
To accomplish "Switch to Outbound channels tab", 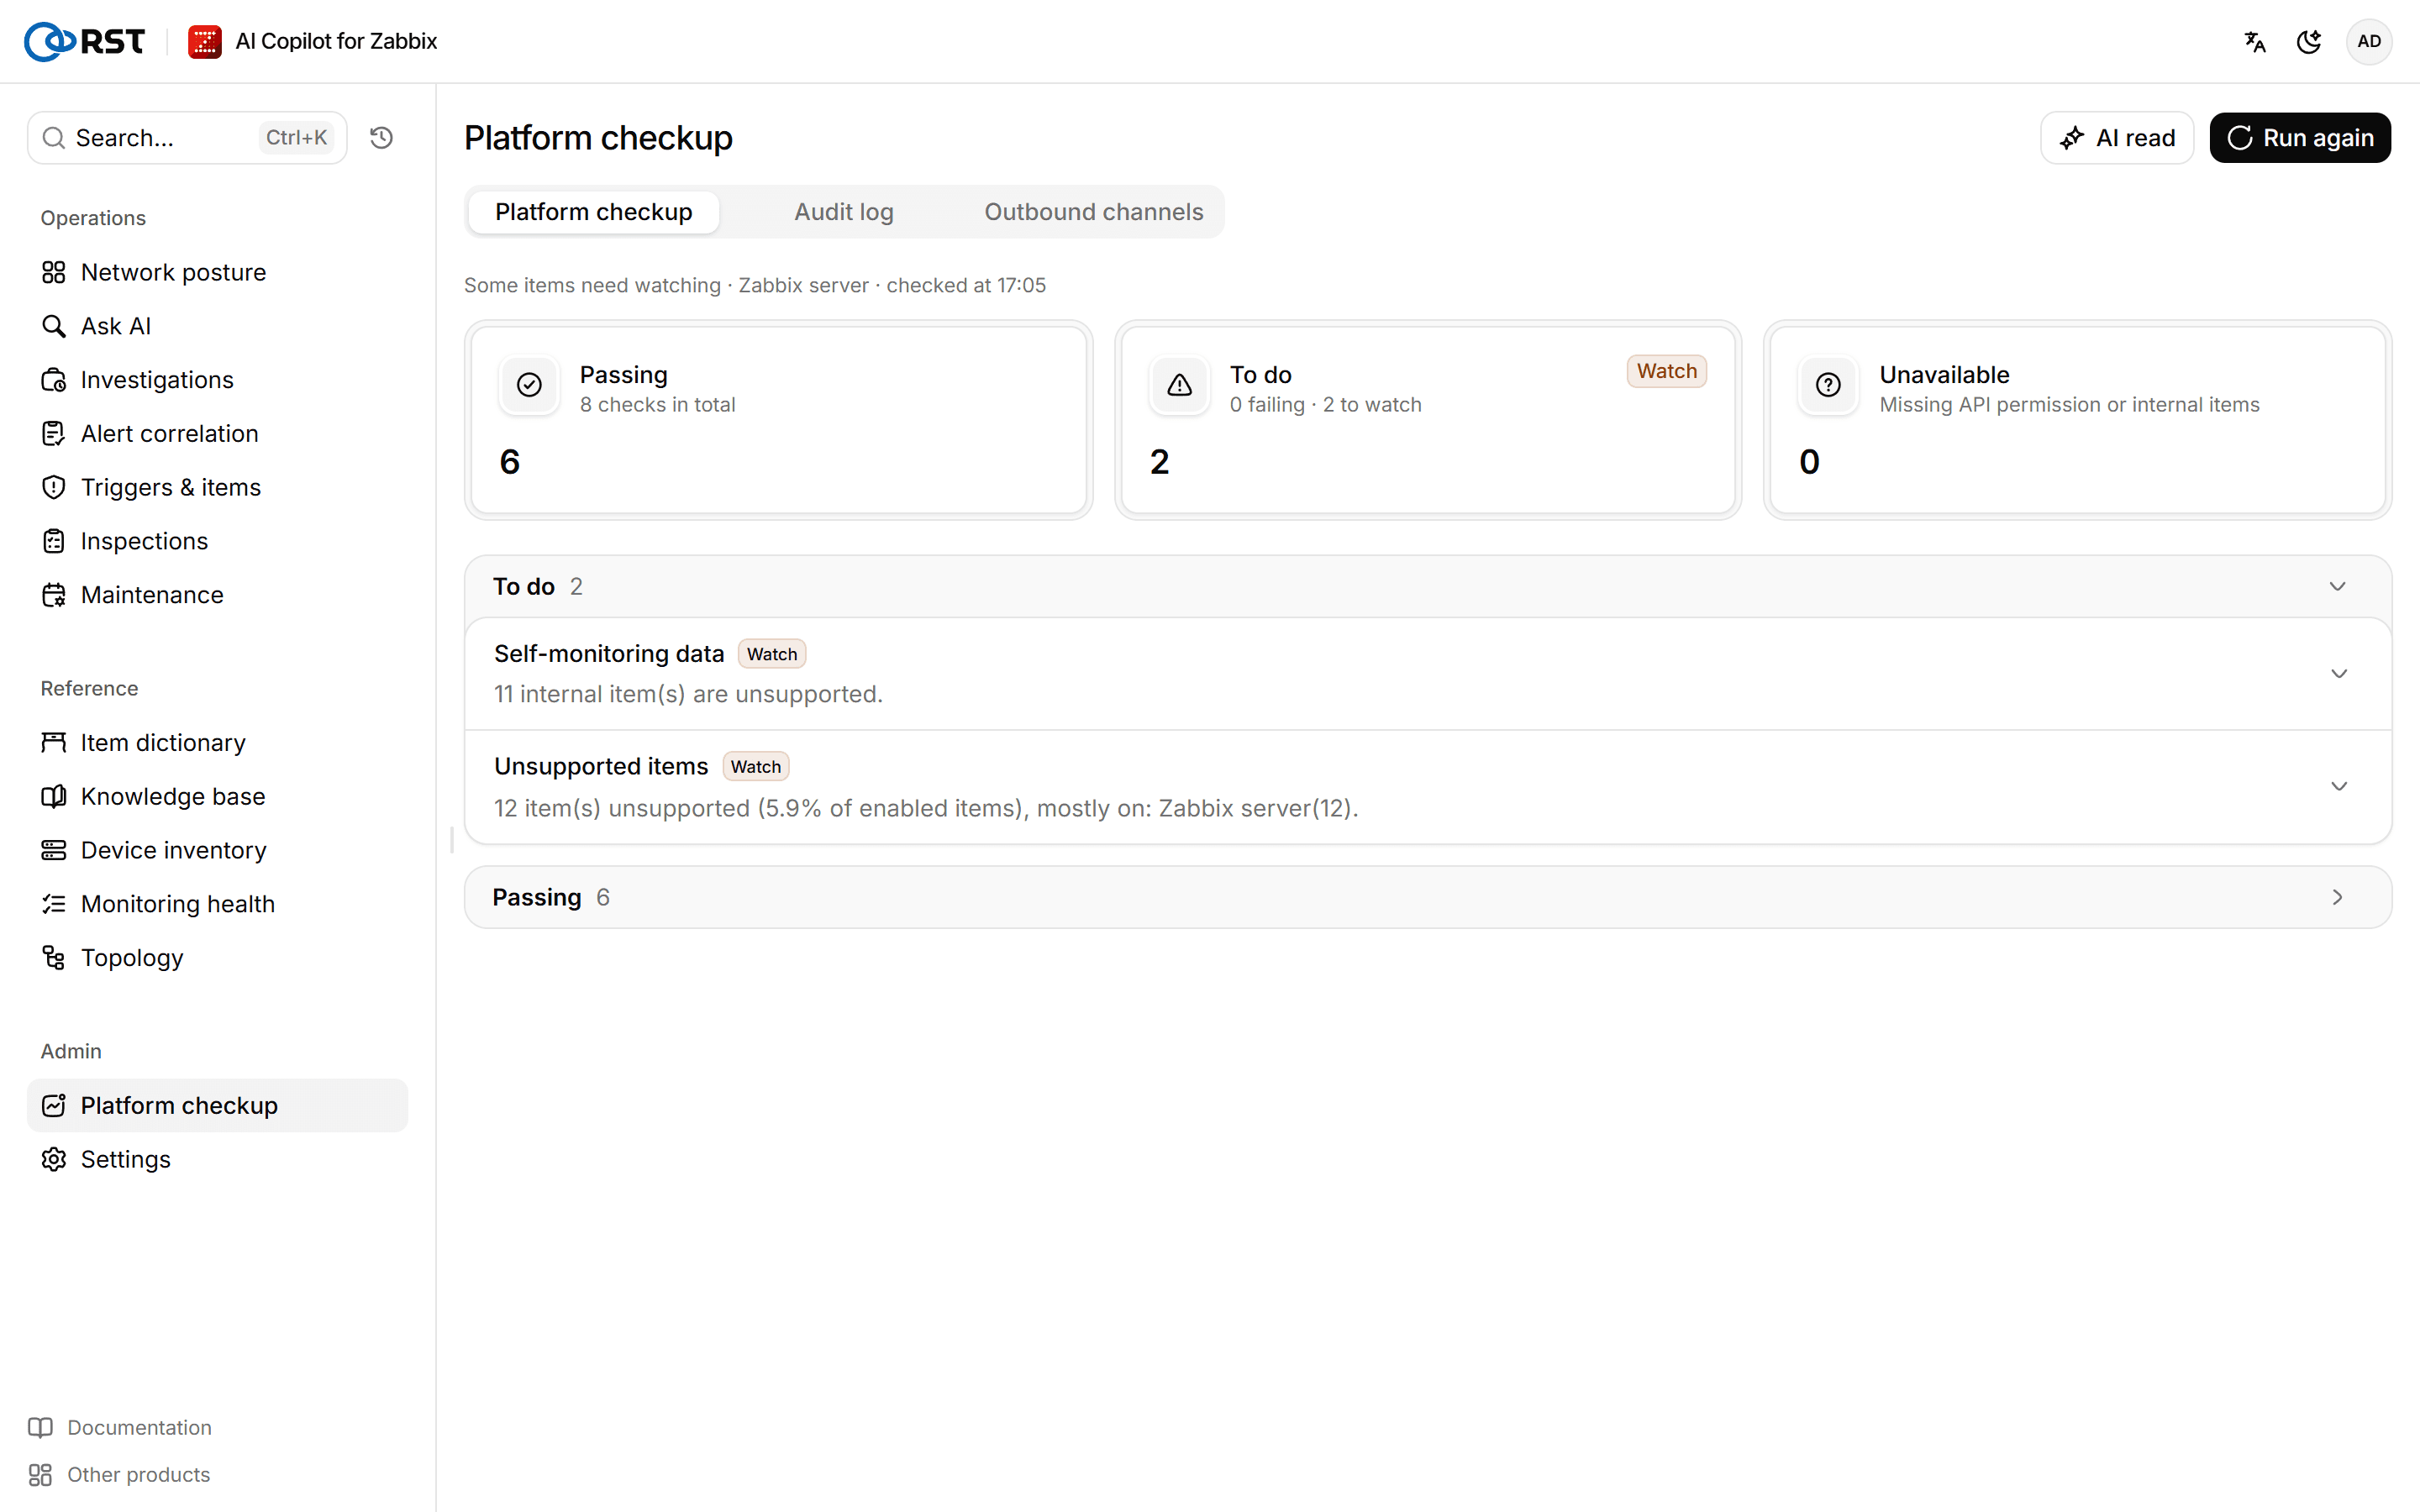I will 1094,212.
